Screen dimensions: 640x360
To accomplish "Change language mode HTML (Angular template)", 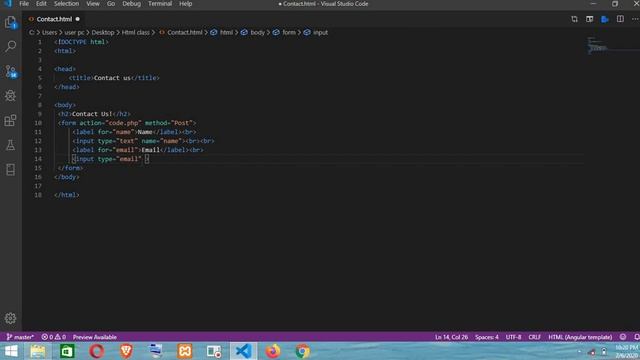I will point(580,337).
